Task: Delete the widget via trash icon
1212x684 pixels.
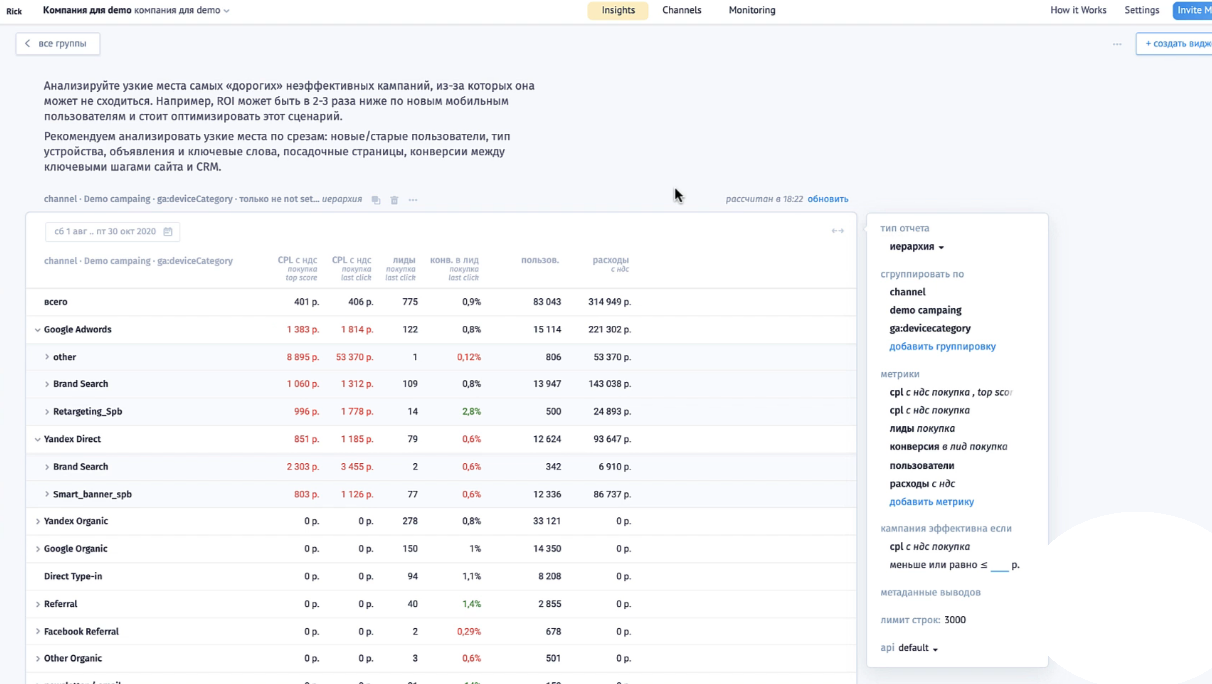Action: (x=394, y=200)
